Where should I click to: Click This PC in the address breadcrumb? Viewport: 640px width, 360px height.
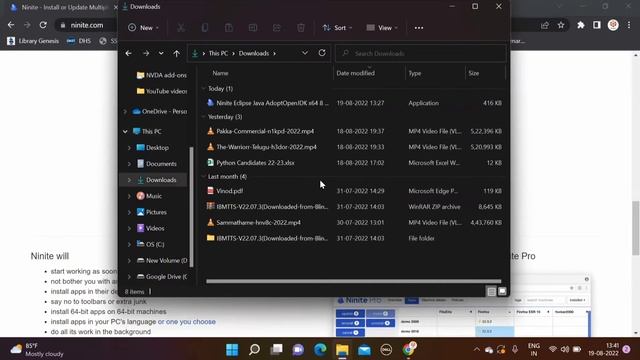coord(218,53)
